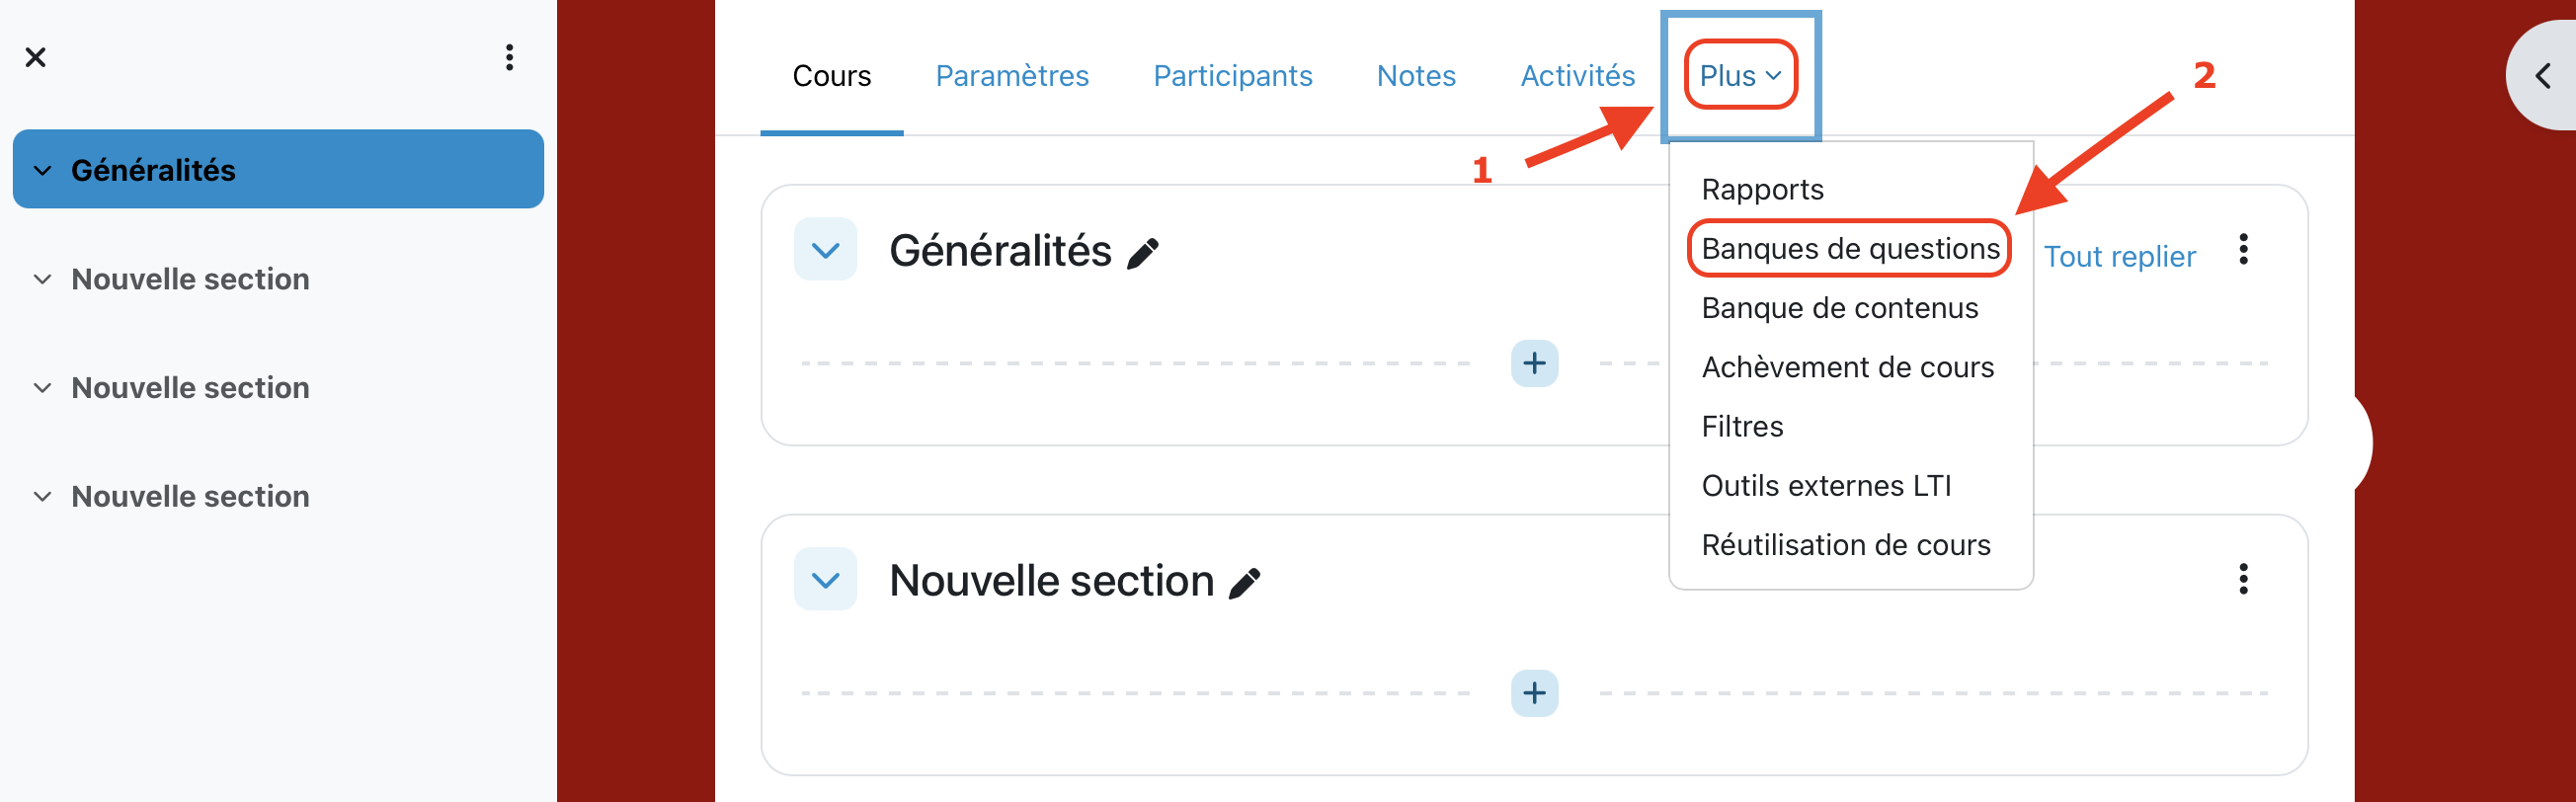
Task: Edit the Nouvelle section title pencil
Action: 1245,582
